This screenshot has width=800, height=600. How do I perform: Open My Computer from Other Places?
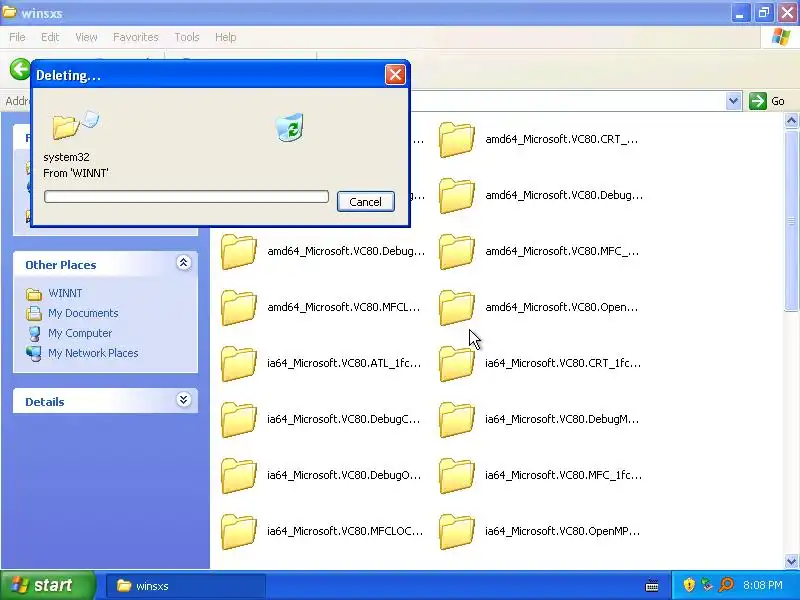coord(80,333)
